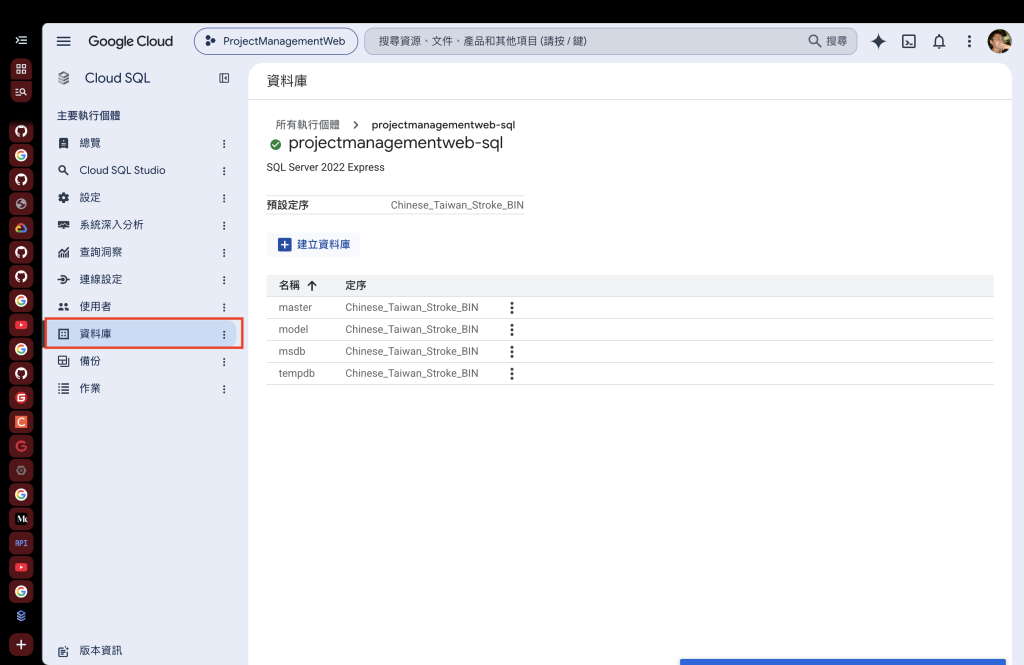This screenshot has width=1024, height=665.
Task: Open the ProjectManagementWeb project picker
Action: [x=276, y=41]
